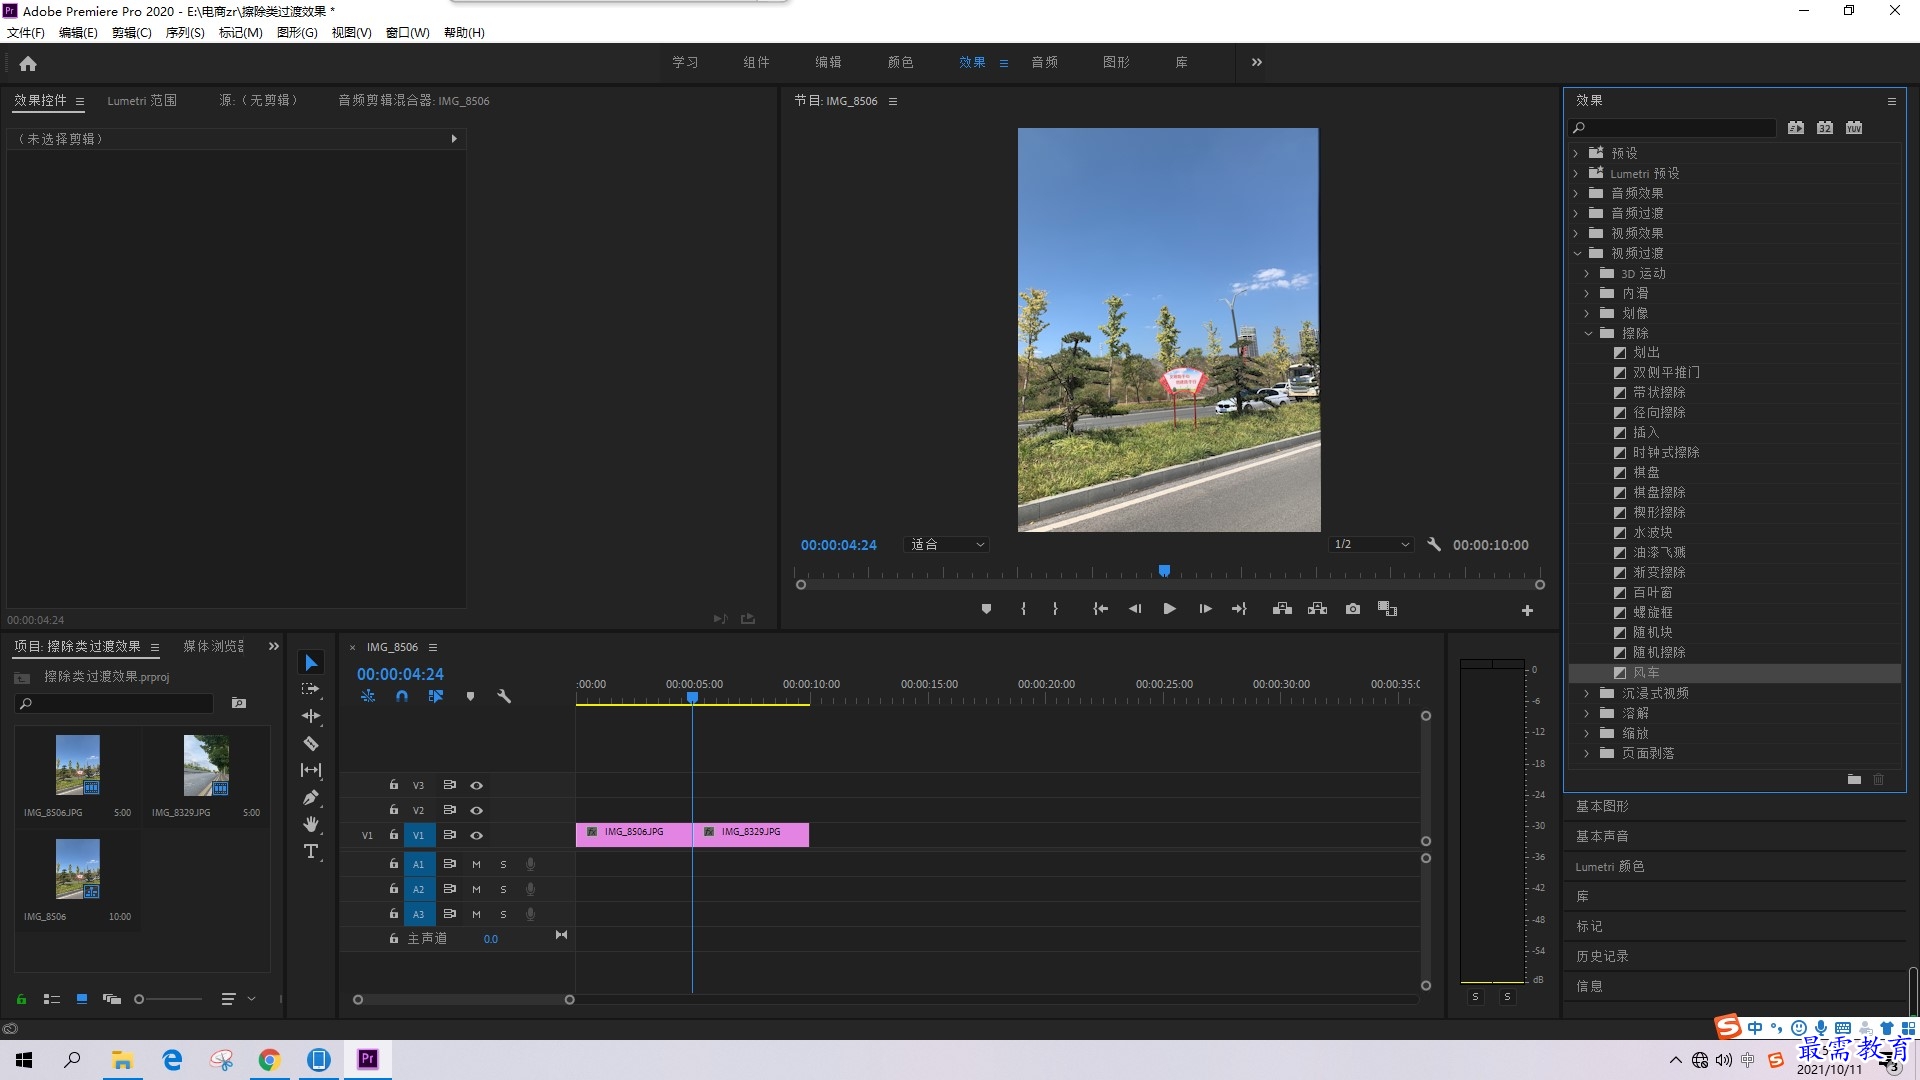Click Mark In bracket button
This screenshot has height=1080, width=1920.
pyautogui.click(x=1023, y=609)
